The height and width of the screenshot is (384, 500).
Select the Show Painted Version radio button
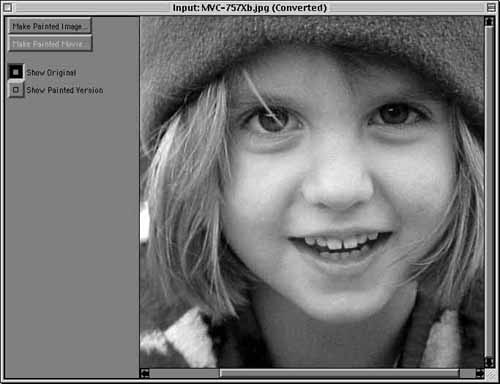point(16,89)
